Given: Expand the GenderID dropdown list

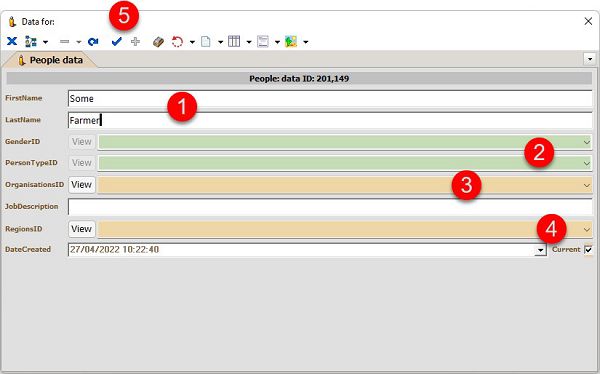Looking at the screenshot, I should pyautogui.click(x=587, y=142).
